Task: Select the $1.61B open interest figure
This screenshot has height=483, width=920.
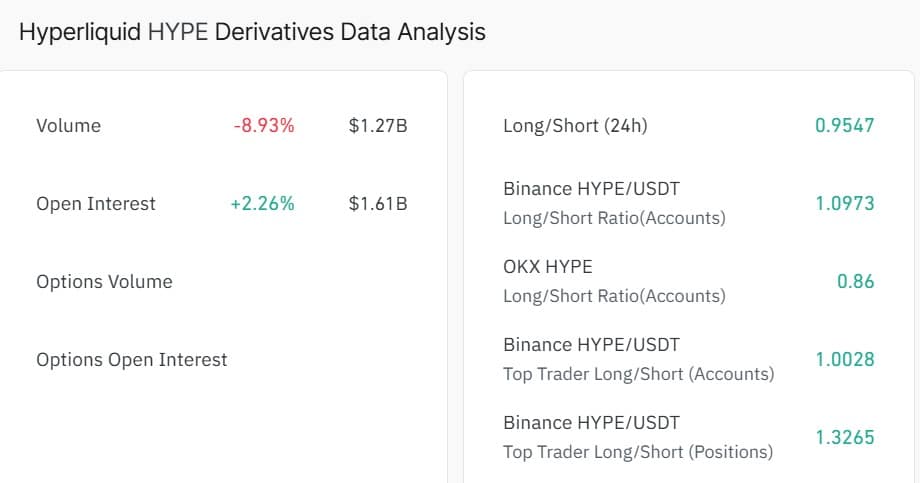Action: click(x=378, y=204)
